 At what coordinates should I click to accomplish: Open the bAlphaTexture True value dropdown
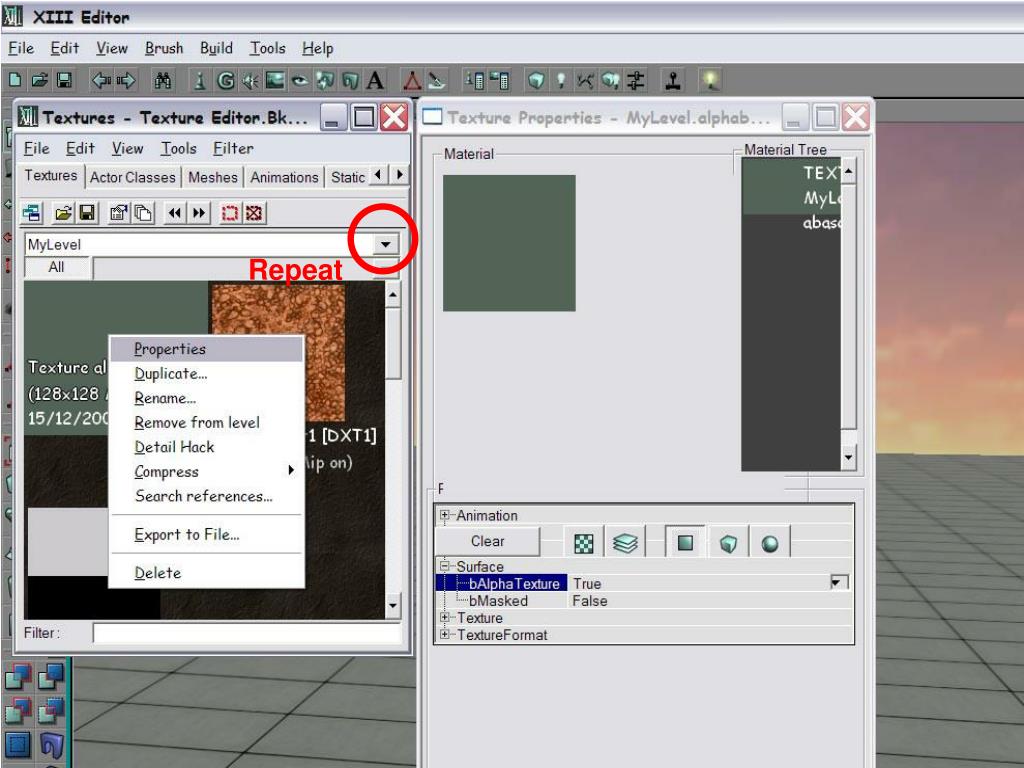pyautogui.click(x=839, y=582)
